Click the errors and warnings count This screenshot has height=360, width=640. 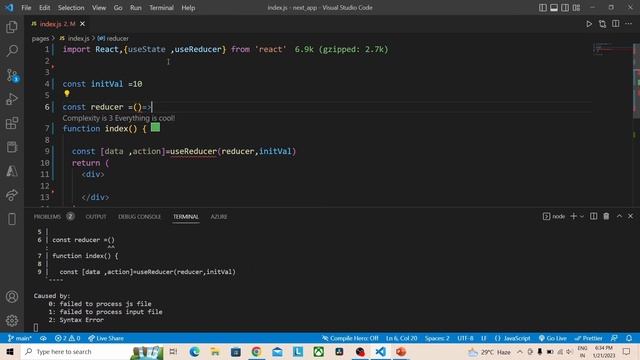(x=67, y=338)
